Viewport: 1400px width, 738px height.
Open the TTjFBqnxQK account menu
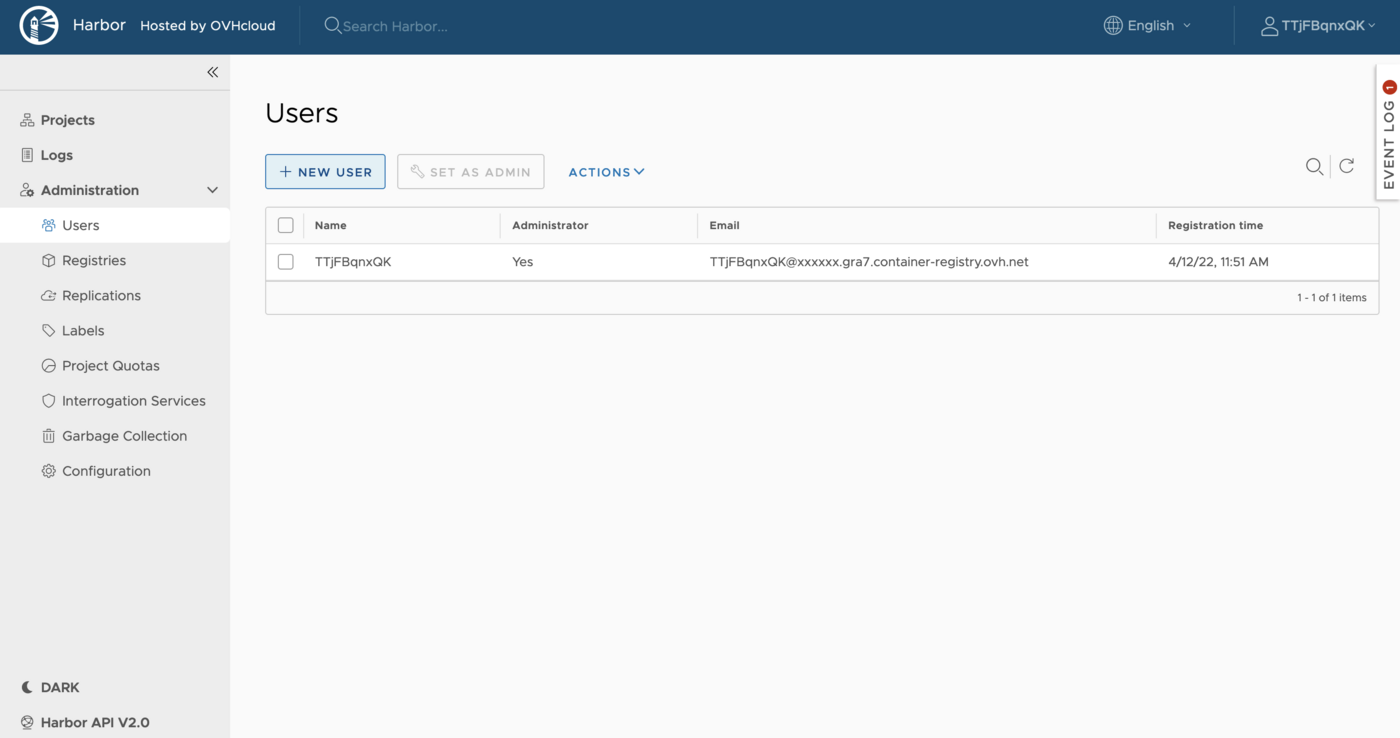[x=1319, y=25]
